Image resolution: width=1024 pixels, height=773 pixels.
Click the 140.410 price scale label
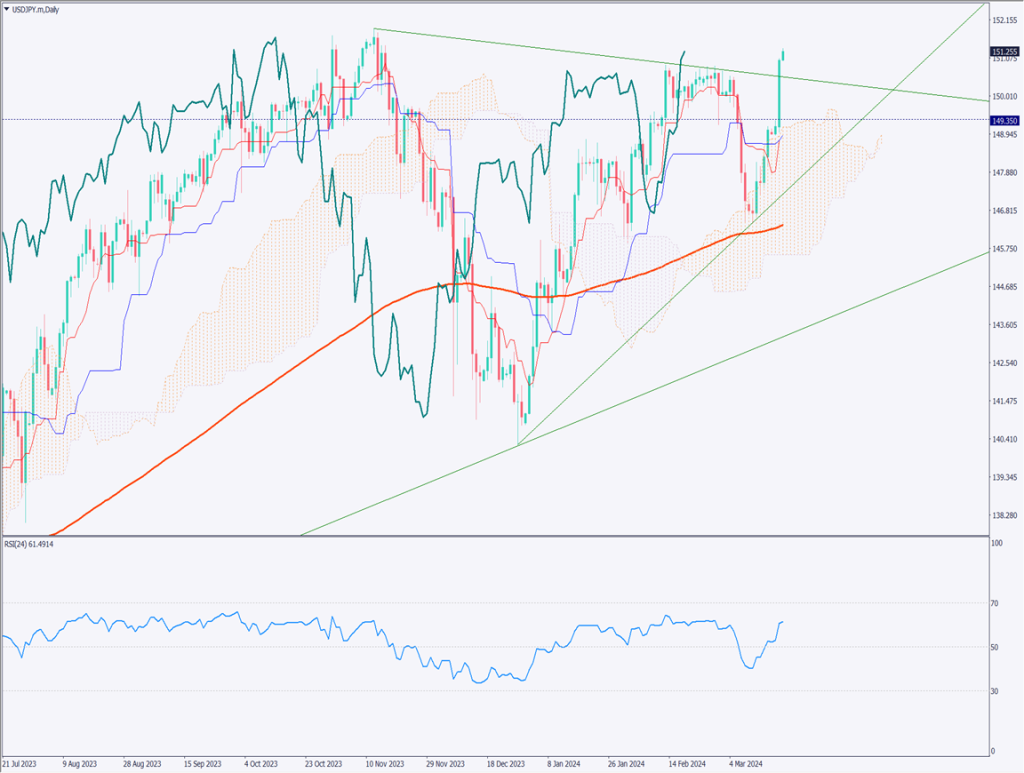click(1003, 440)
